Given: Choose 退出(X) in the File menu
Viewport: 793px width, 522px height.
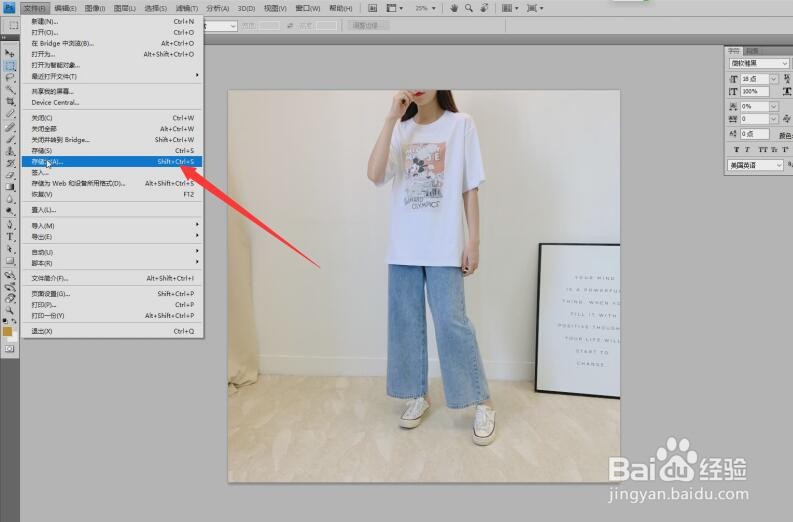Looking at the screenshot, I should 112,331.
